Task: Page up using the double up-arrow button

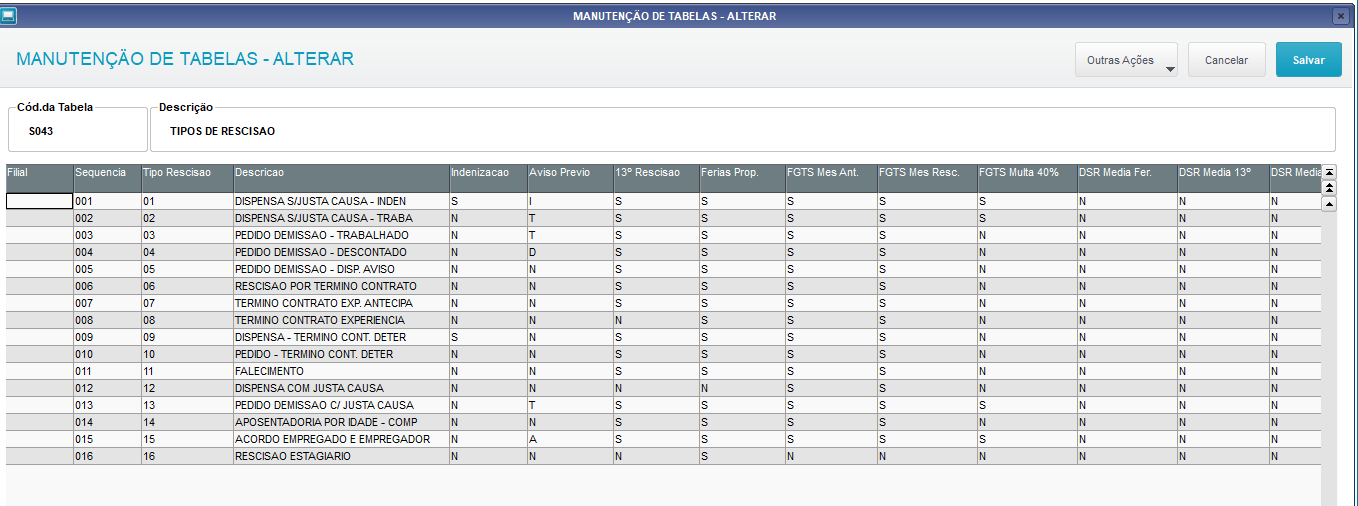Action: [1329, 188]
